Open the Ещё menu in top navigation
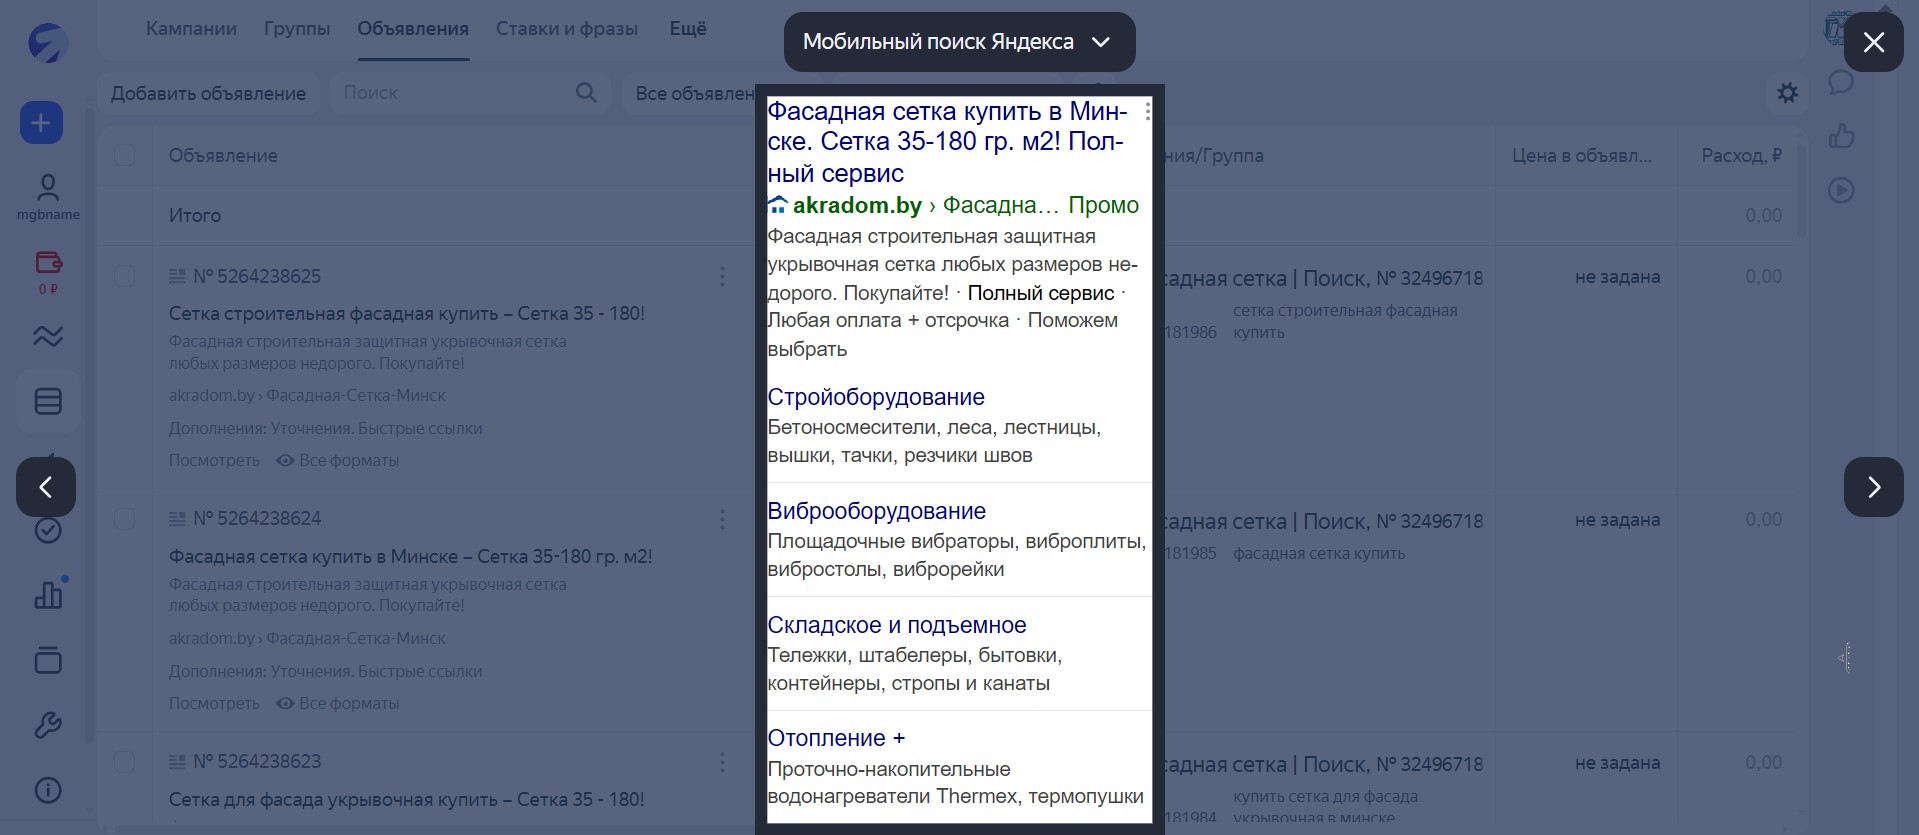 point(688,29)
